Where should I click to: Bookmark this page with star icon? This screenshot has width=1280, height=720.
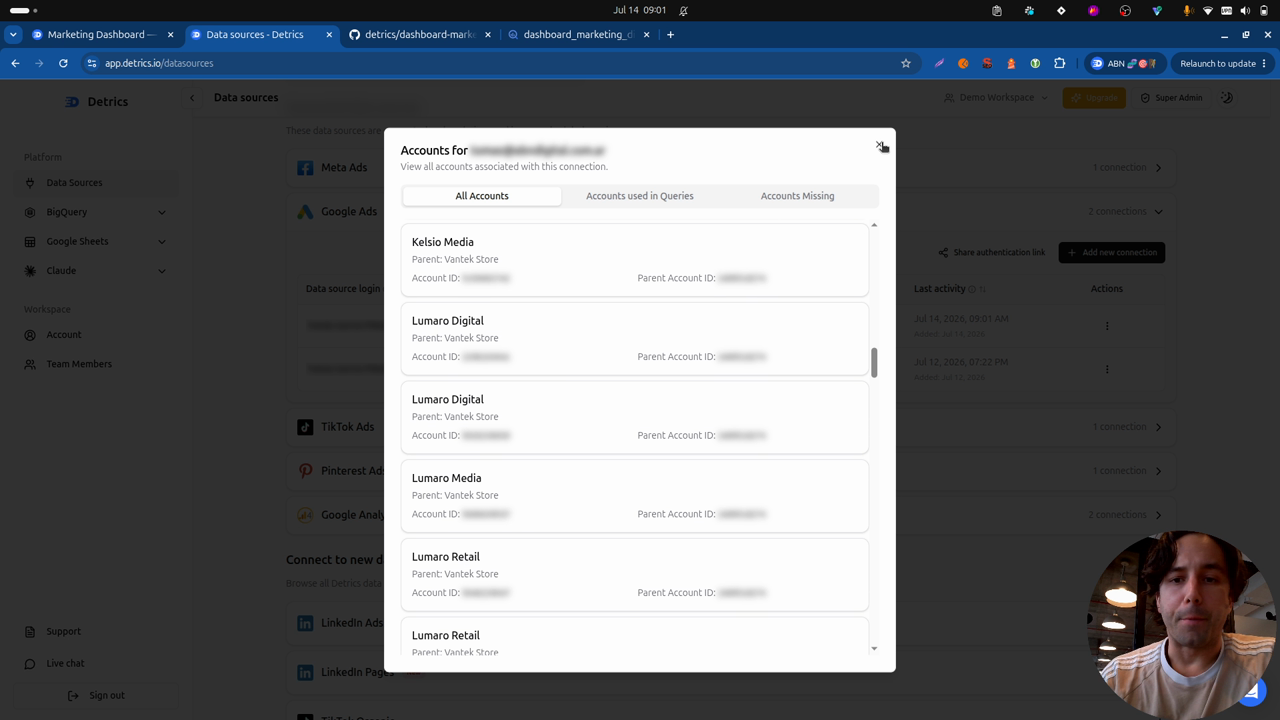906,63
